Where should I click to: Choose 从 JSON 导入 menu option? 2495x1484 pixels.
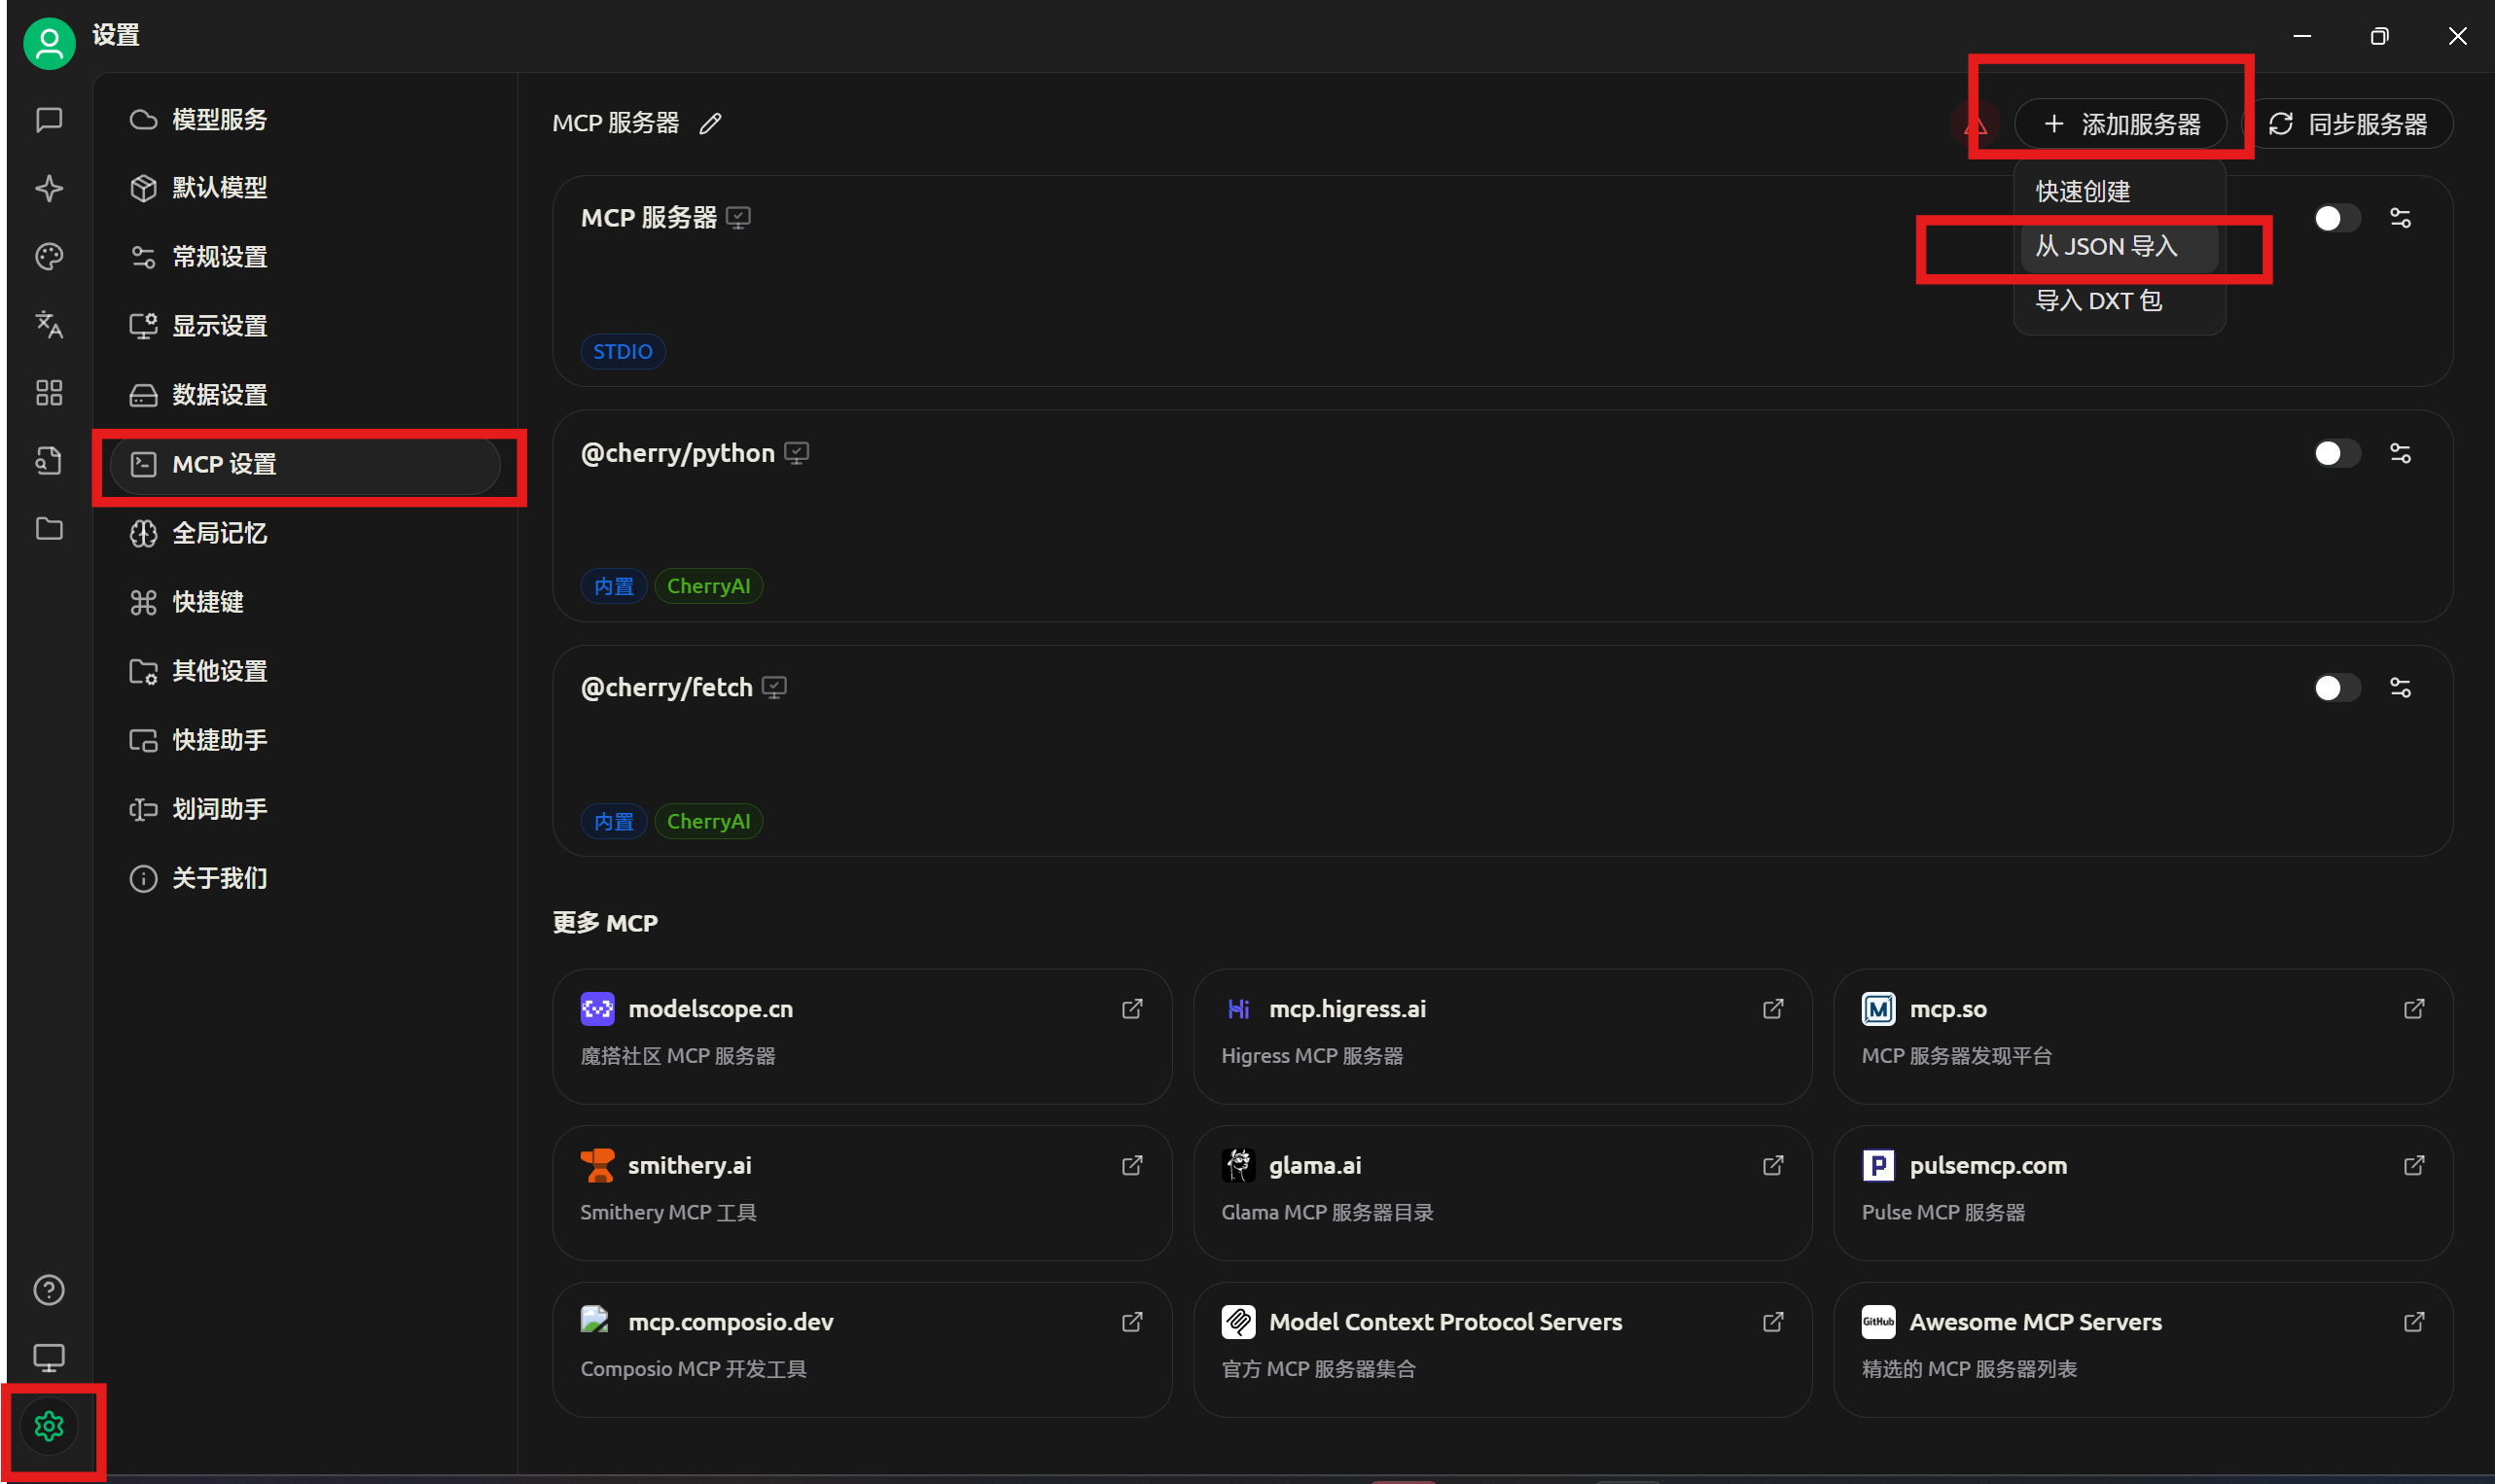[x=2106, y=246]
